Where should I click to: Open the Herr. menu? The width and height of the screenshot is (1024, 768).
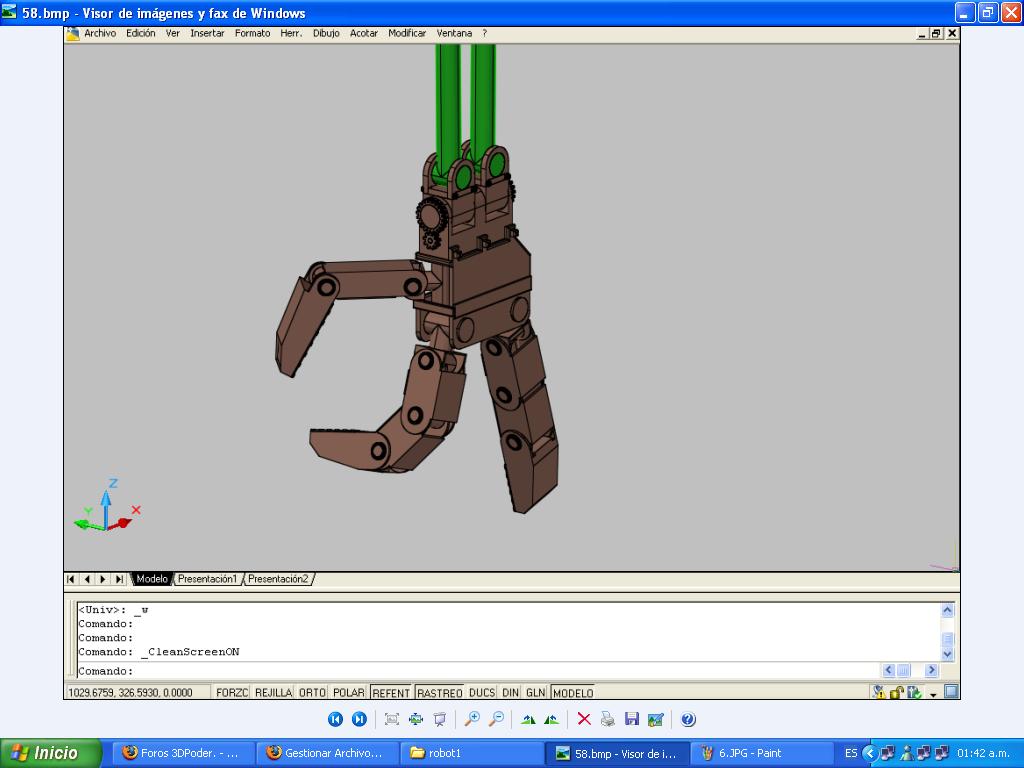pos(291,33)
